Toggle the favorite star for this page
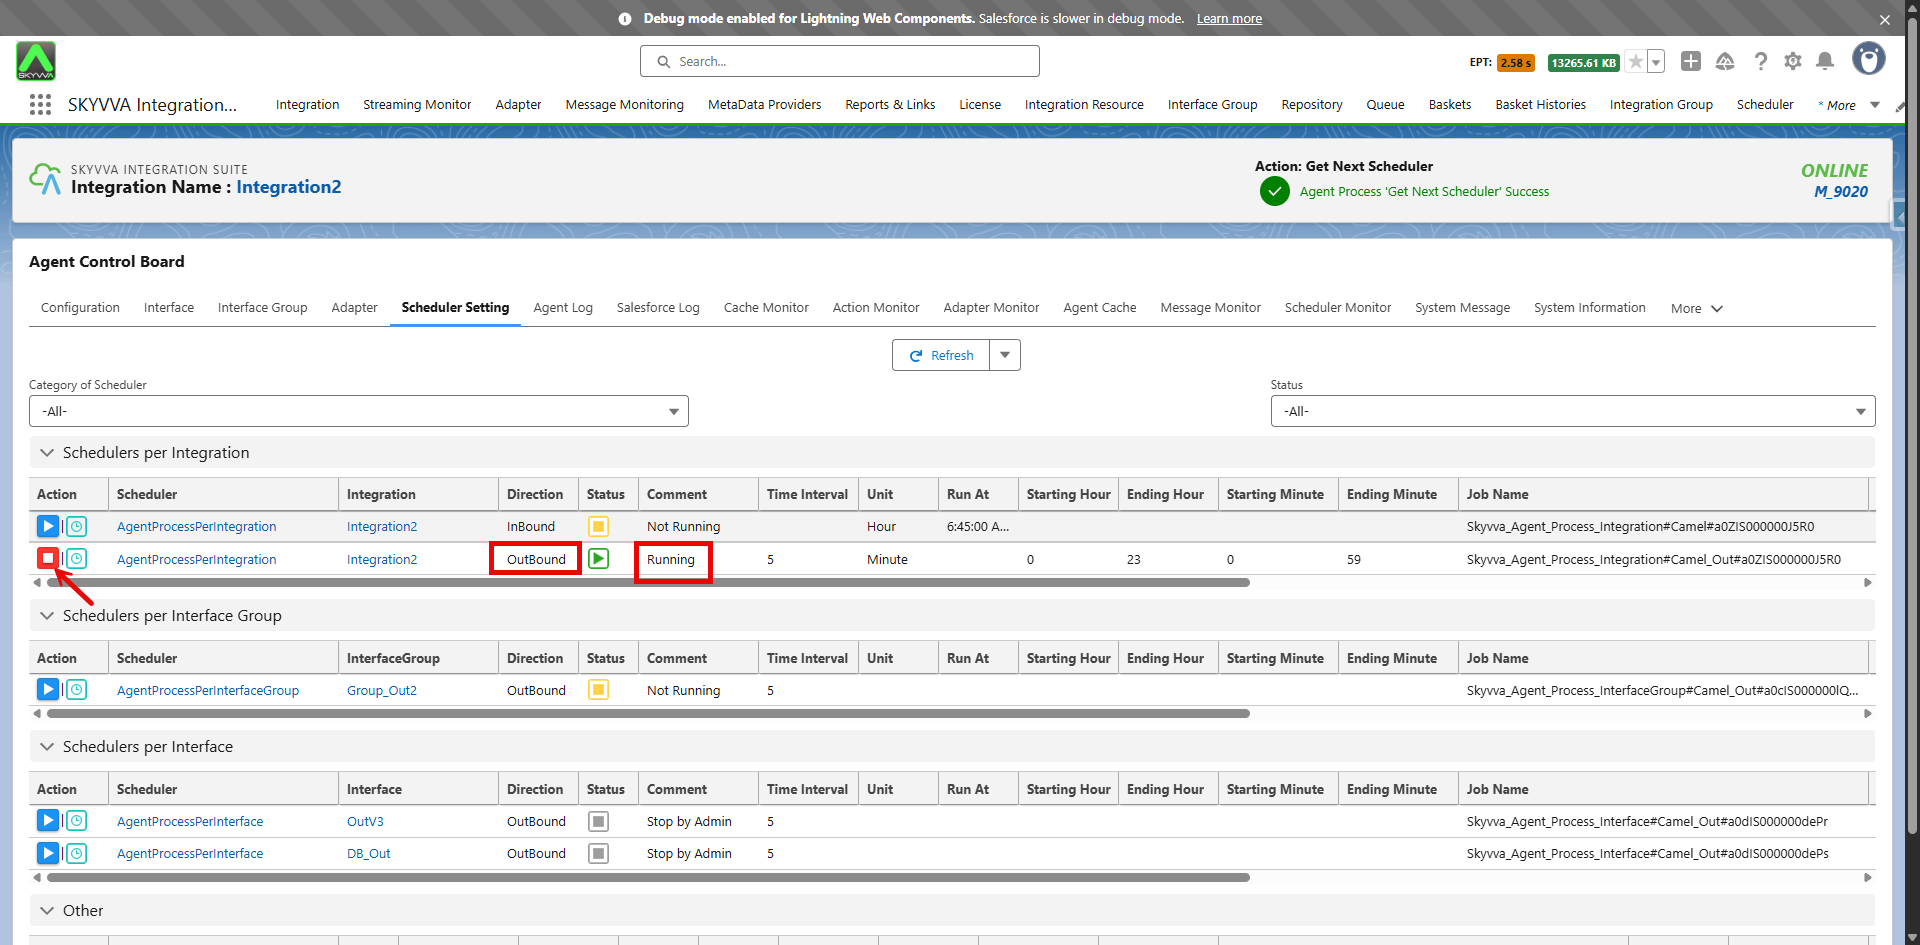Image resolution: width=1920 pixels, height=945 pixels. coord(1635,62)
